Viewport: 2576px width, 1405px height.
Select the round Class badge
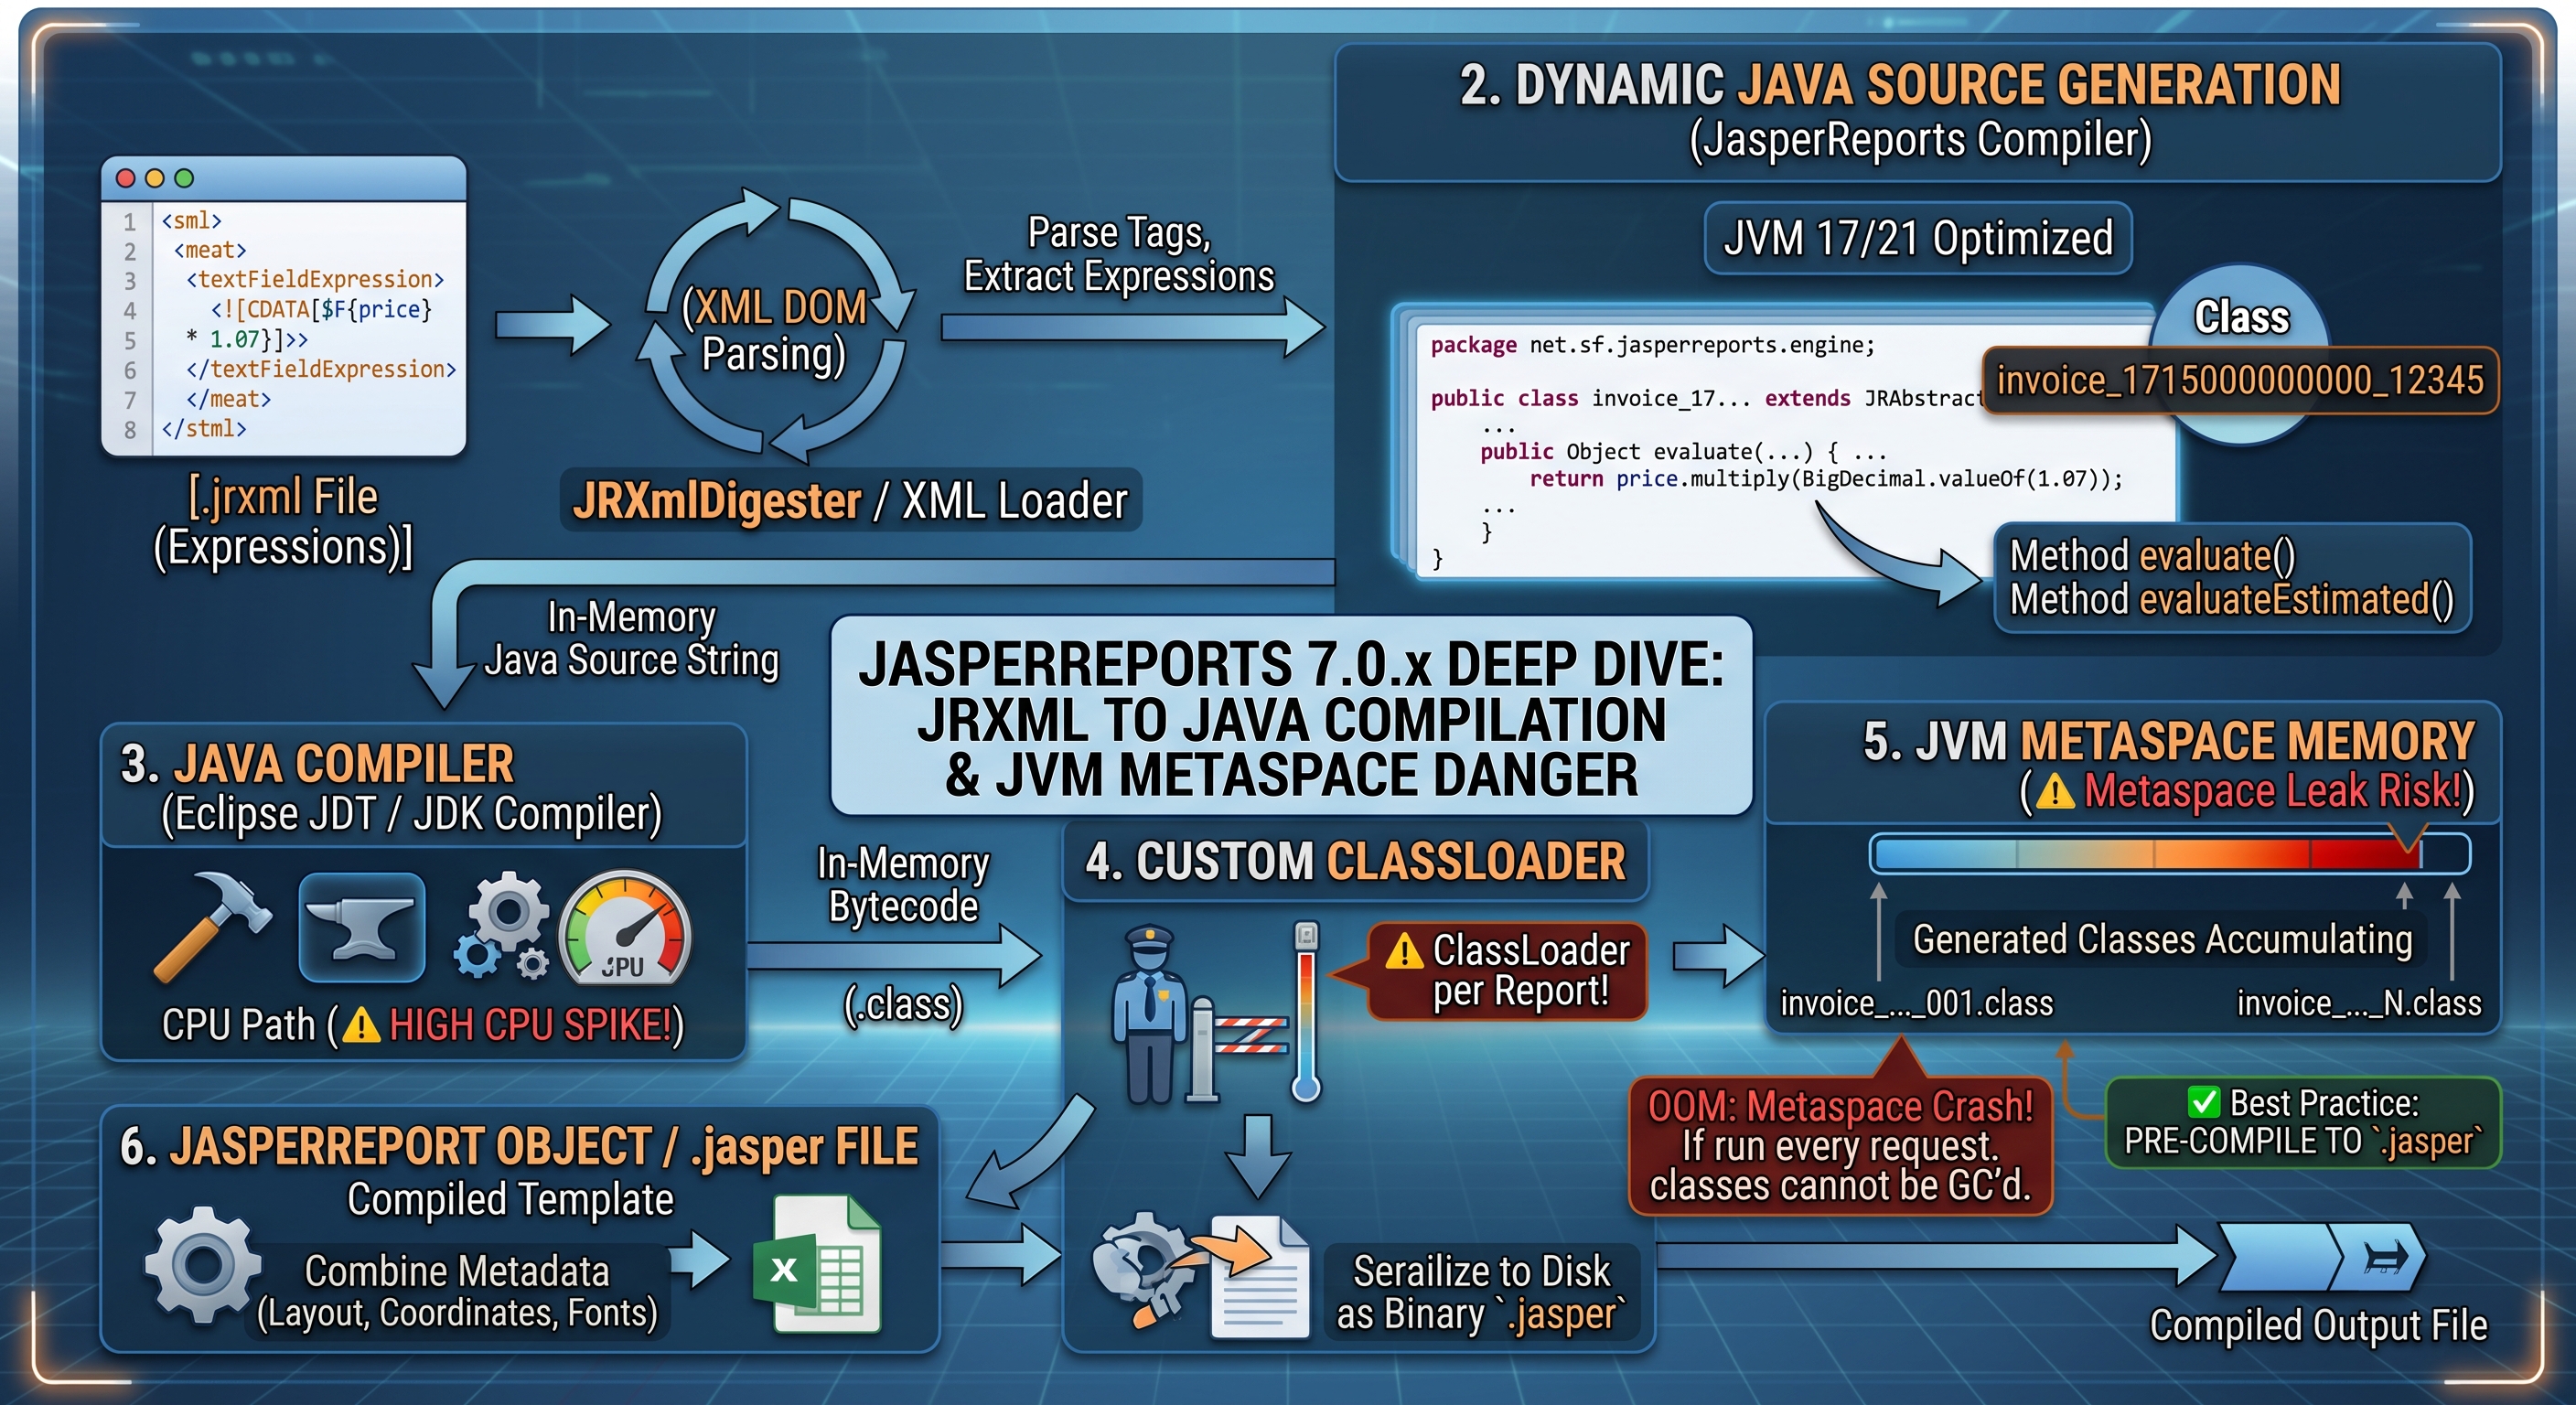tap(2241, 318)
